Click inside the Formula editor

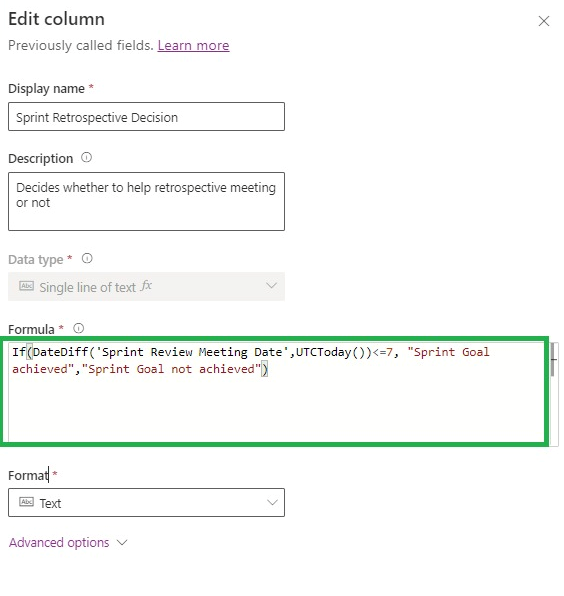tap(276, 392)
